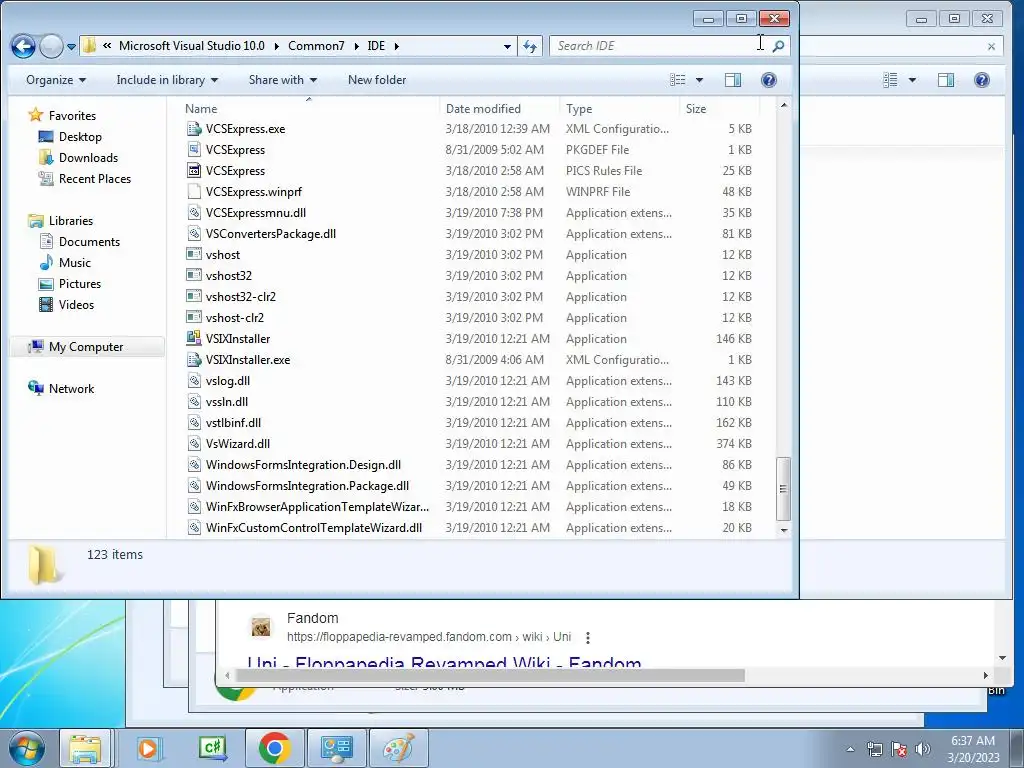Open Include in library menu
Viewport: 1024px width, 768px height.
(x=167, y=80)
